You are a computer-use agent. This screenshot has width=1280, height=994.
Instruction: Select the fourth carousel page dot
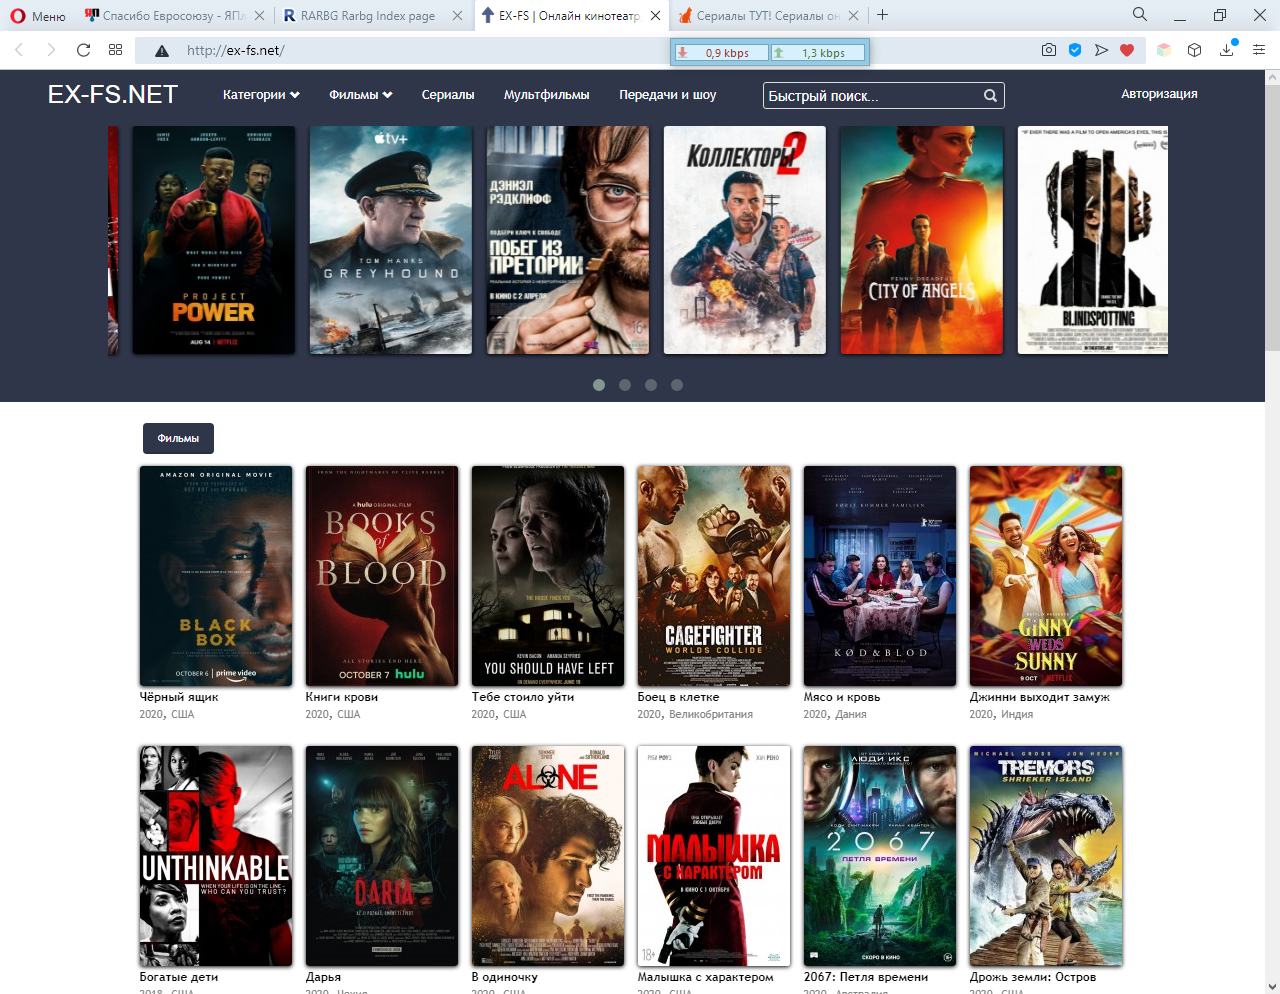point(677,385)
